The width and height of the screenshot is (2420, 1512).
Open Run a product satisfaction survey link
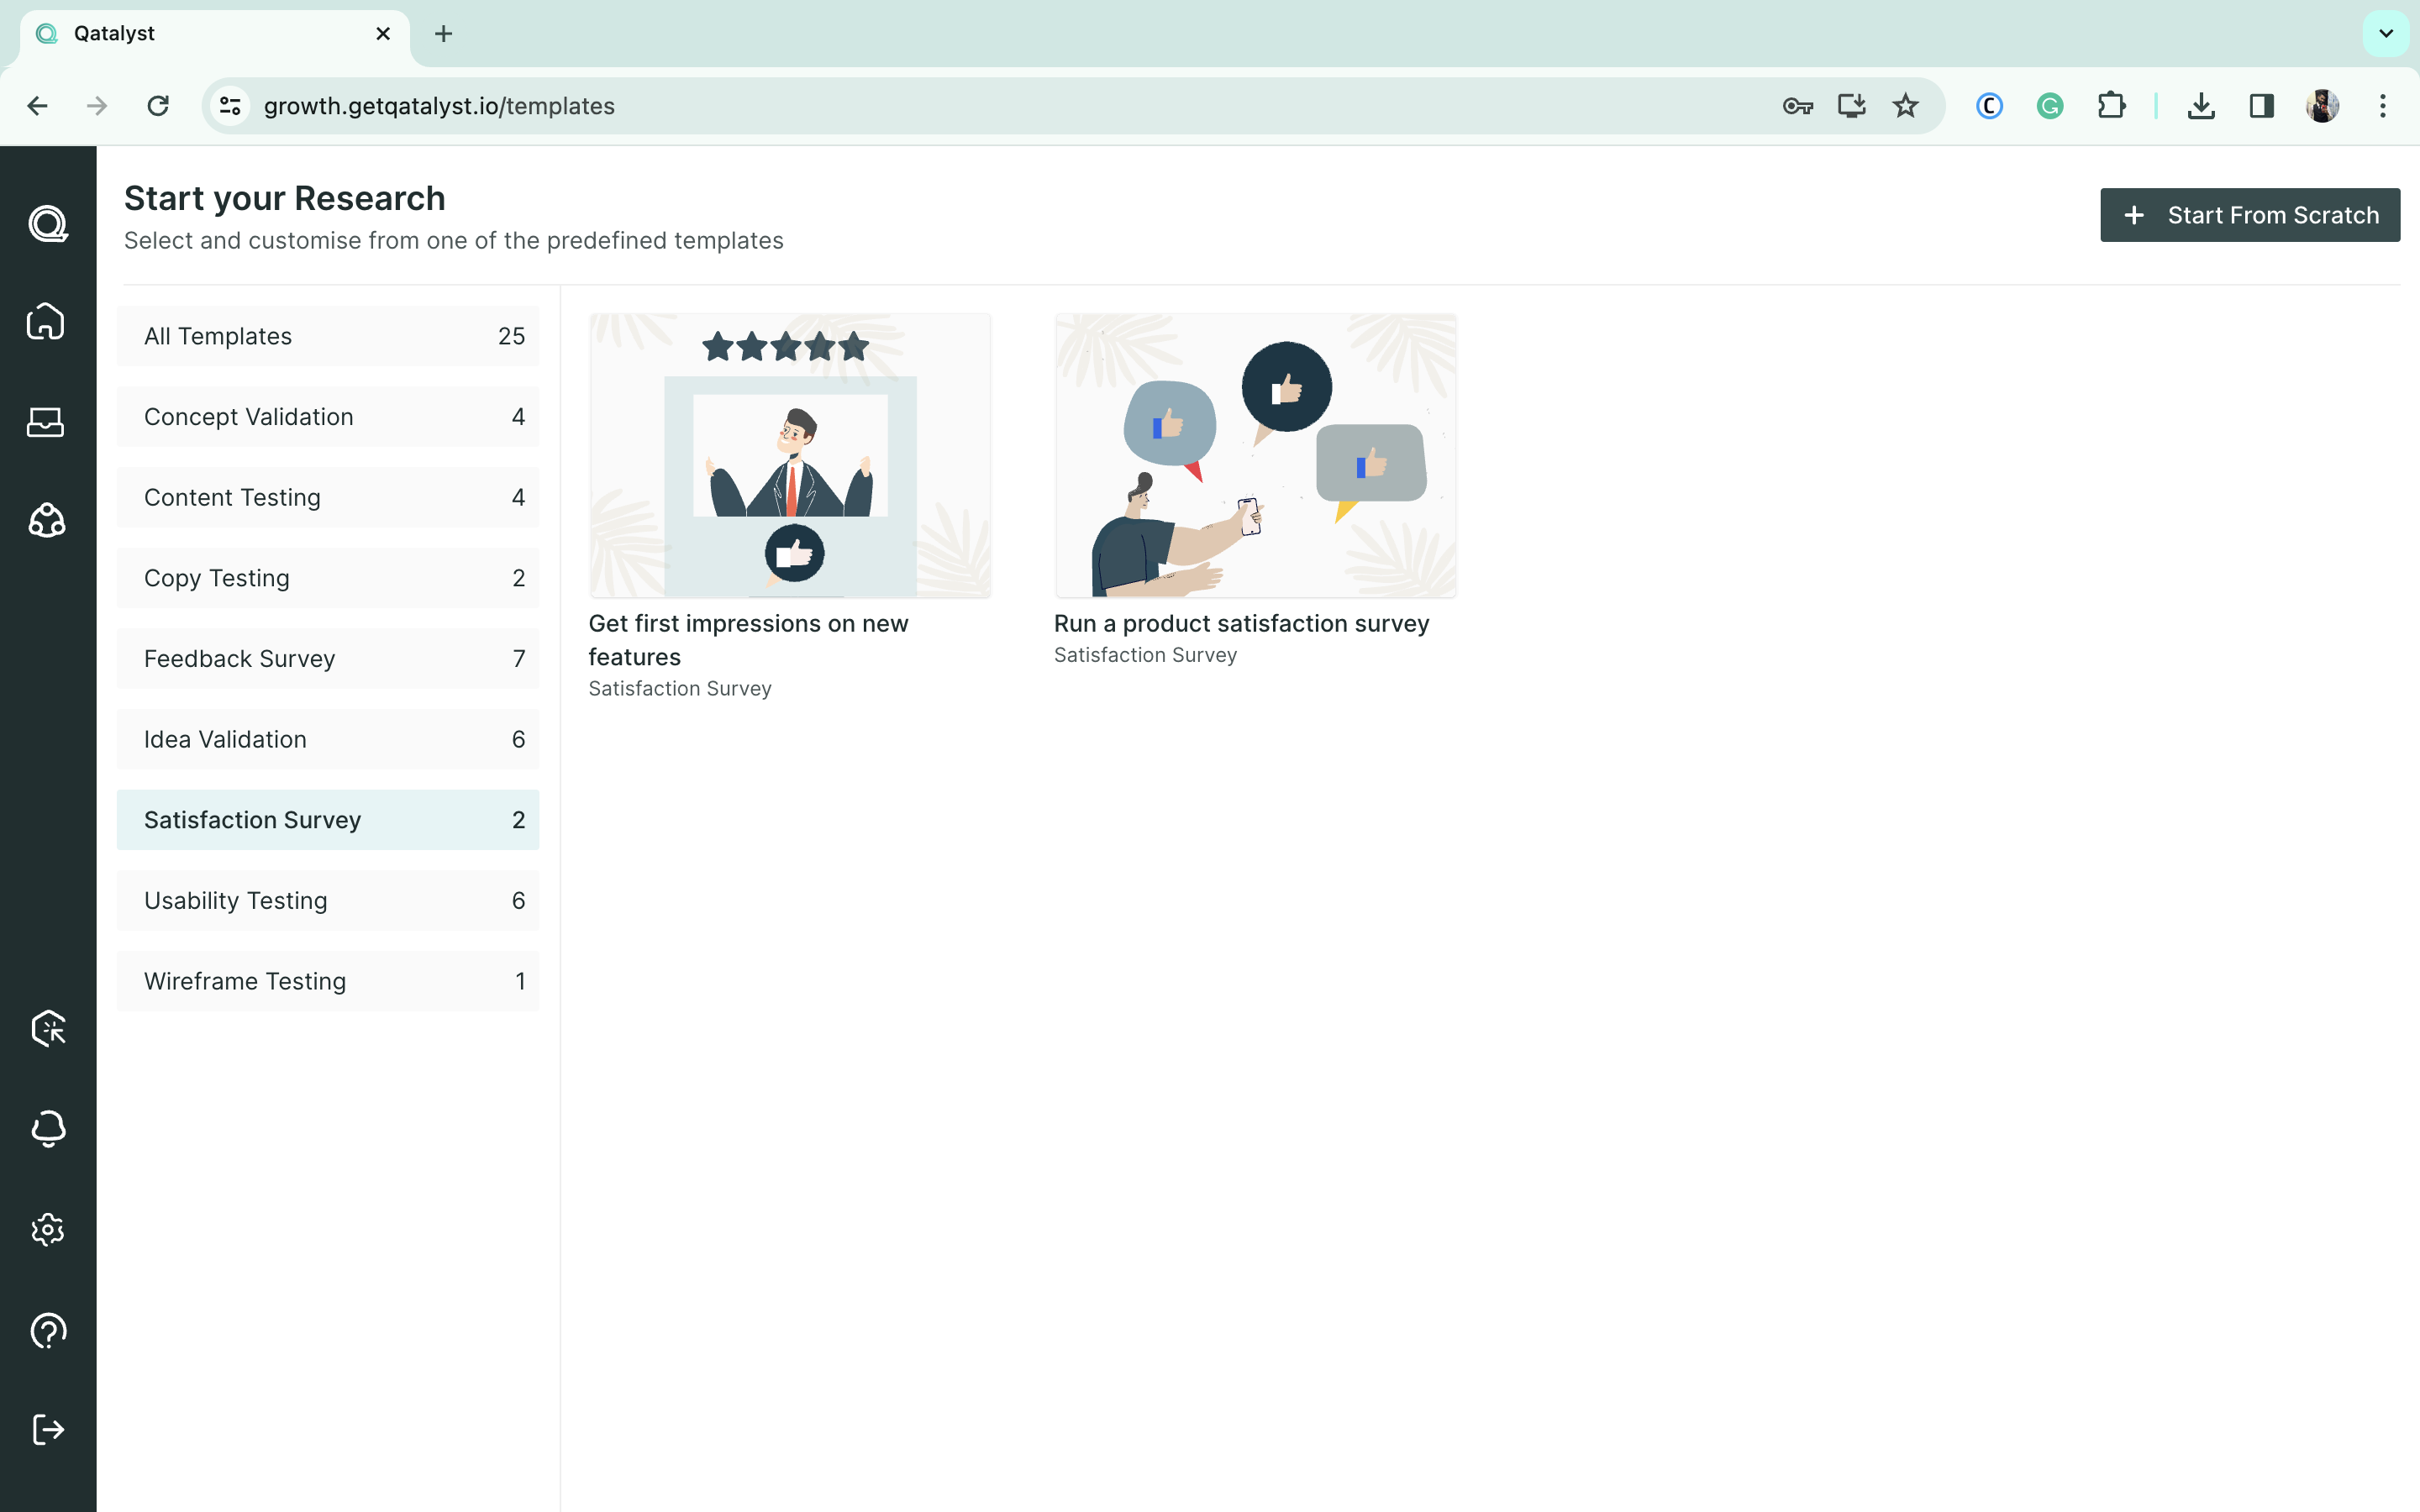tap(1241, 623)
